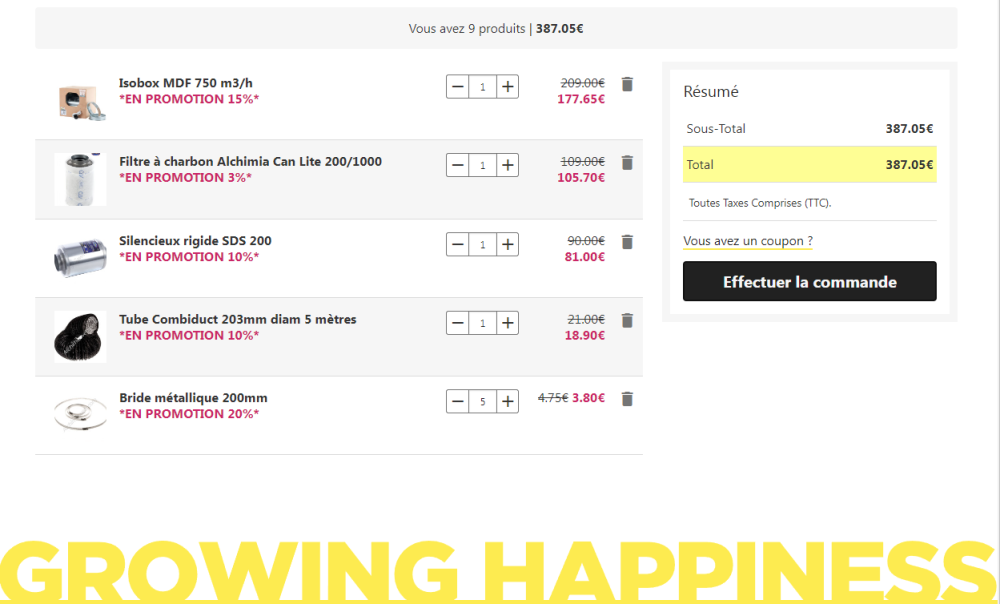
Task: Click 'Vous avez 9 produits' header text
Action: [x=467, y=29]
